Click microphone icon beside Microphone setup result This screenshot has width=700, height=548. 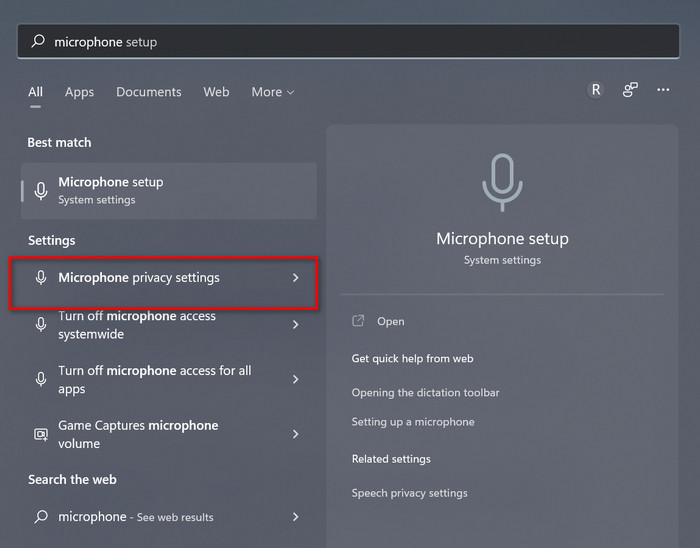point(41,191)
